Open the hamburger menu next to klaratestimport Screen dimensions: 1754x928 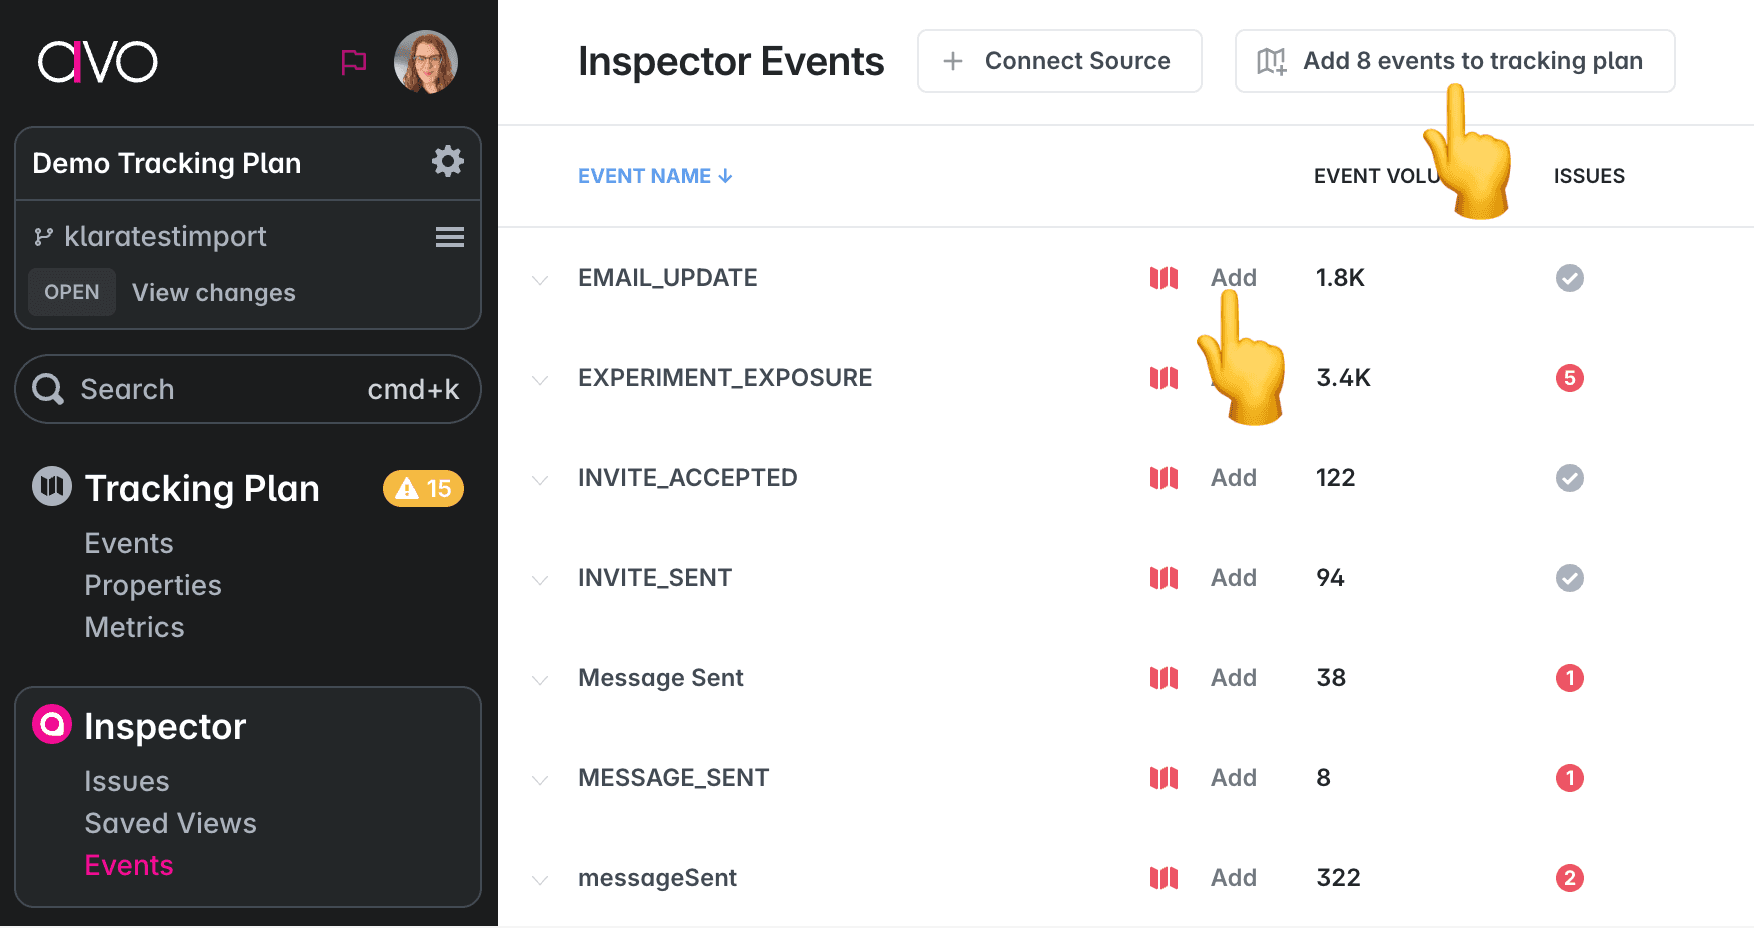coord(449,237)
